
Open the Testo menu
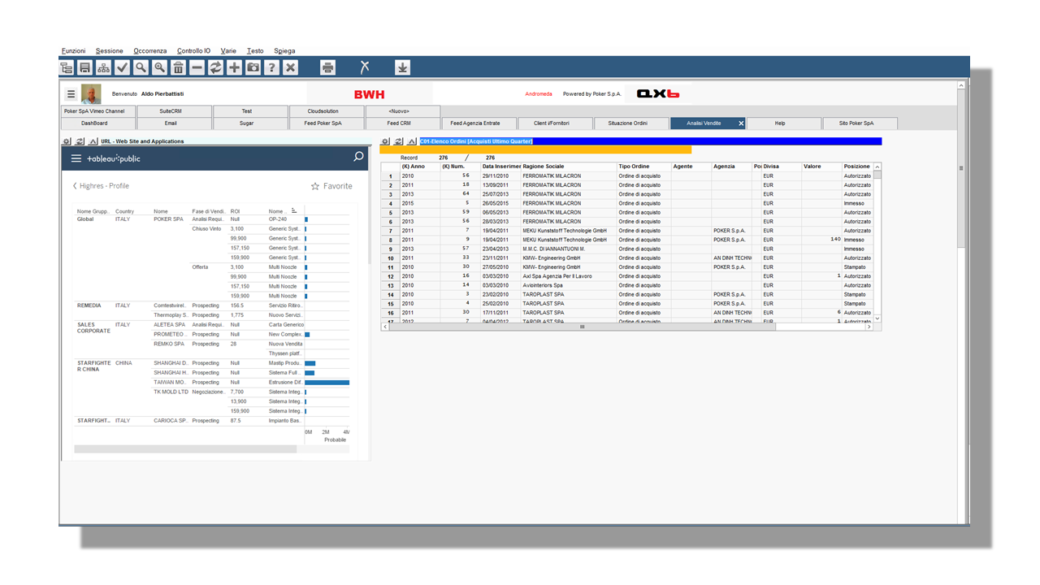point(255,51)
